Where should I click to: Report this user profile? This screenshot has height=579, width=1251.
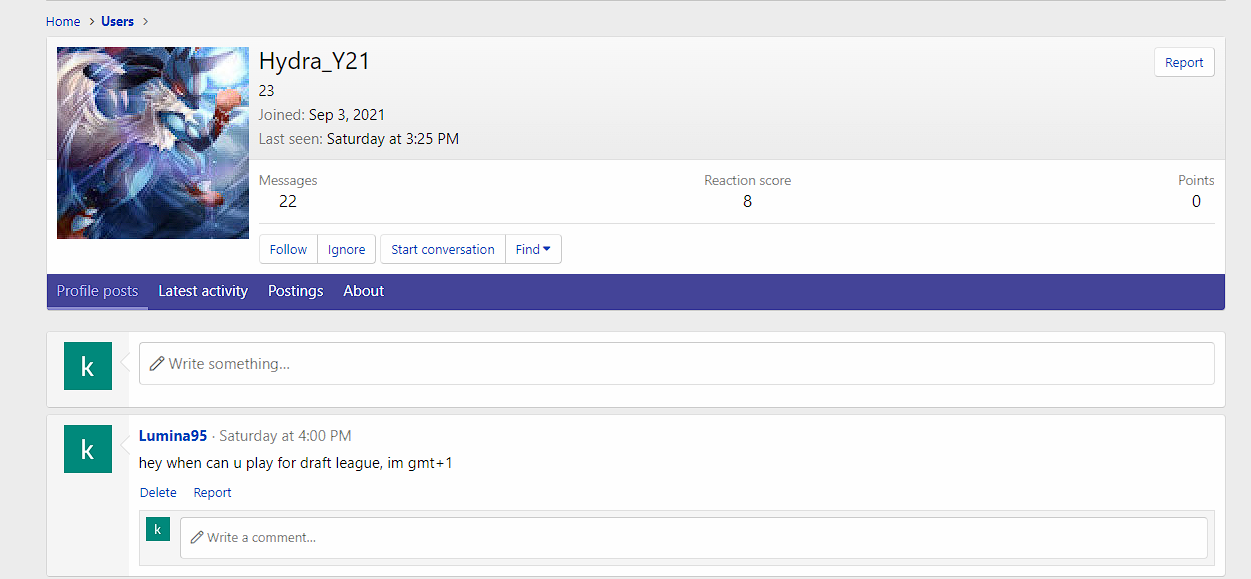pyautogui.click(x=1184, y=62)
